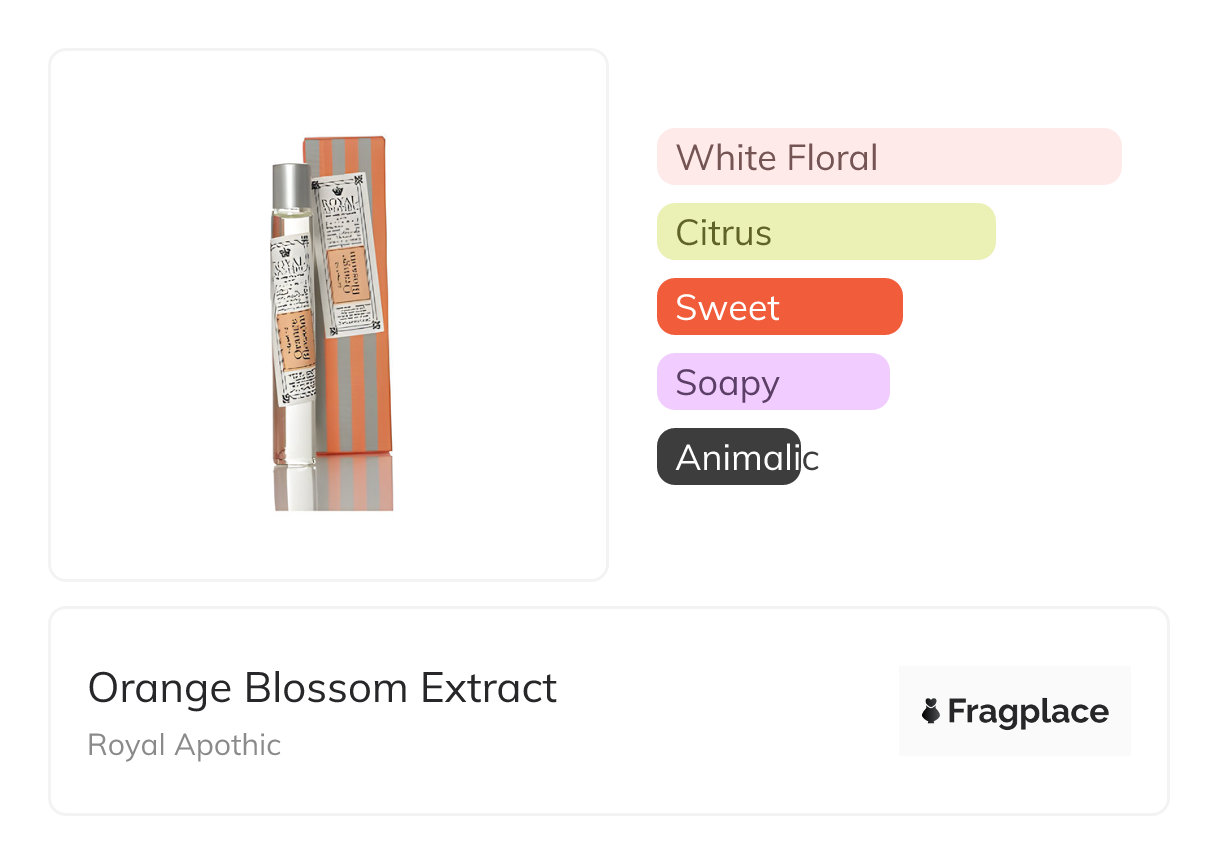This screenshot has width=1218, height=864.
Task: Click the 'Fragplace' wordmark text
Action: (x=1027, y=711)
